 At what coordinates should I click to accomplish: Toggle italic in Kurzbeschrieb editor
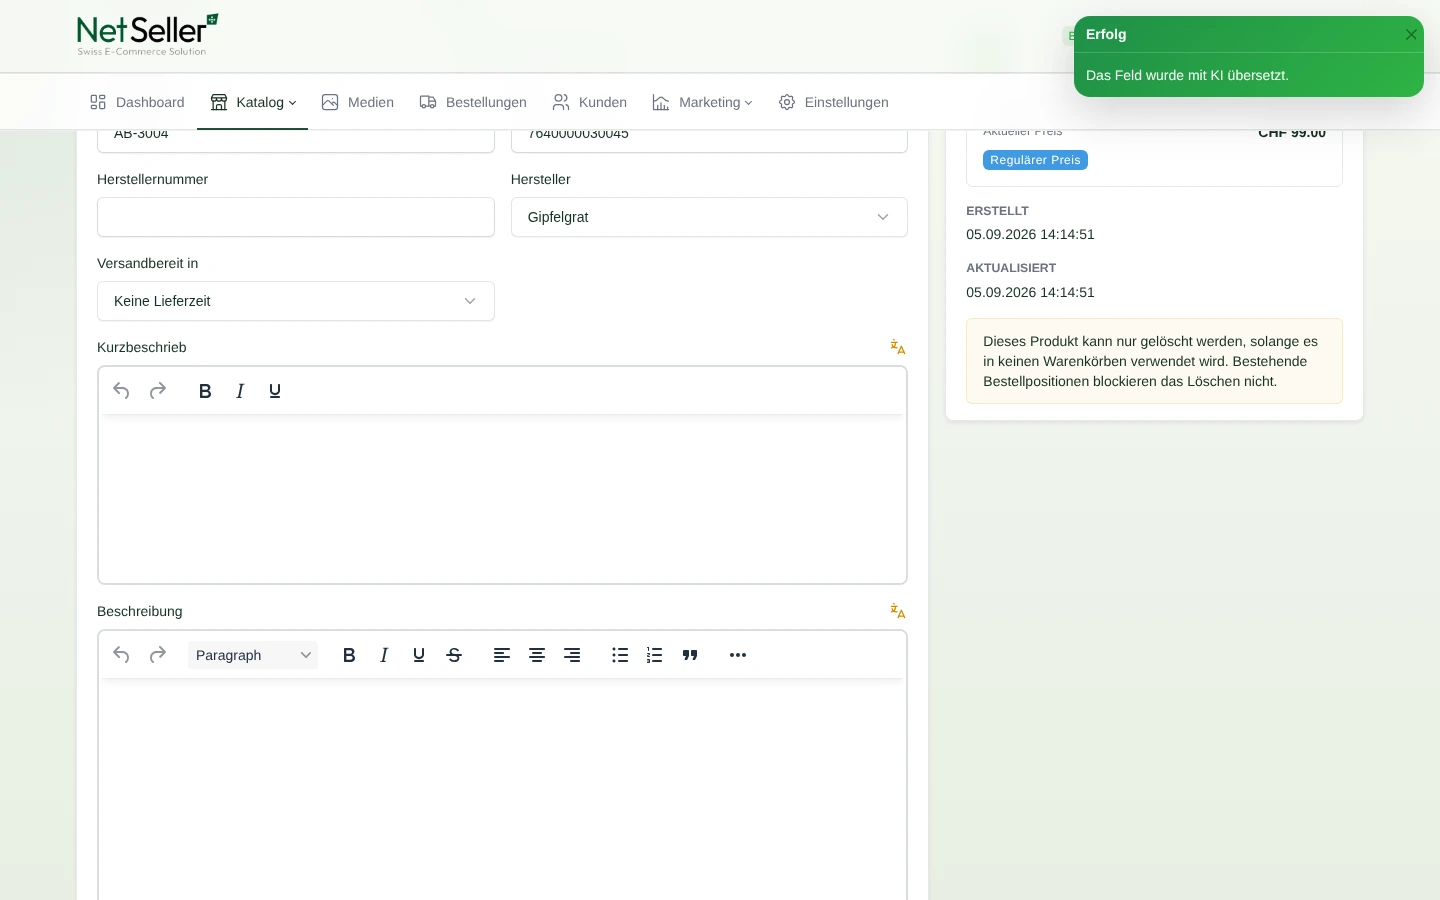click(x=240, y=391)
